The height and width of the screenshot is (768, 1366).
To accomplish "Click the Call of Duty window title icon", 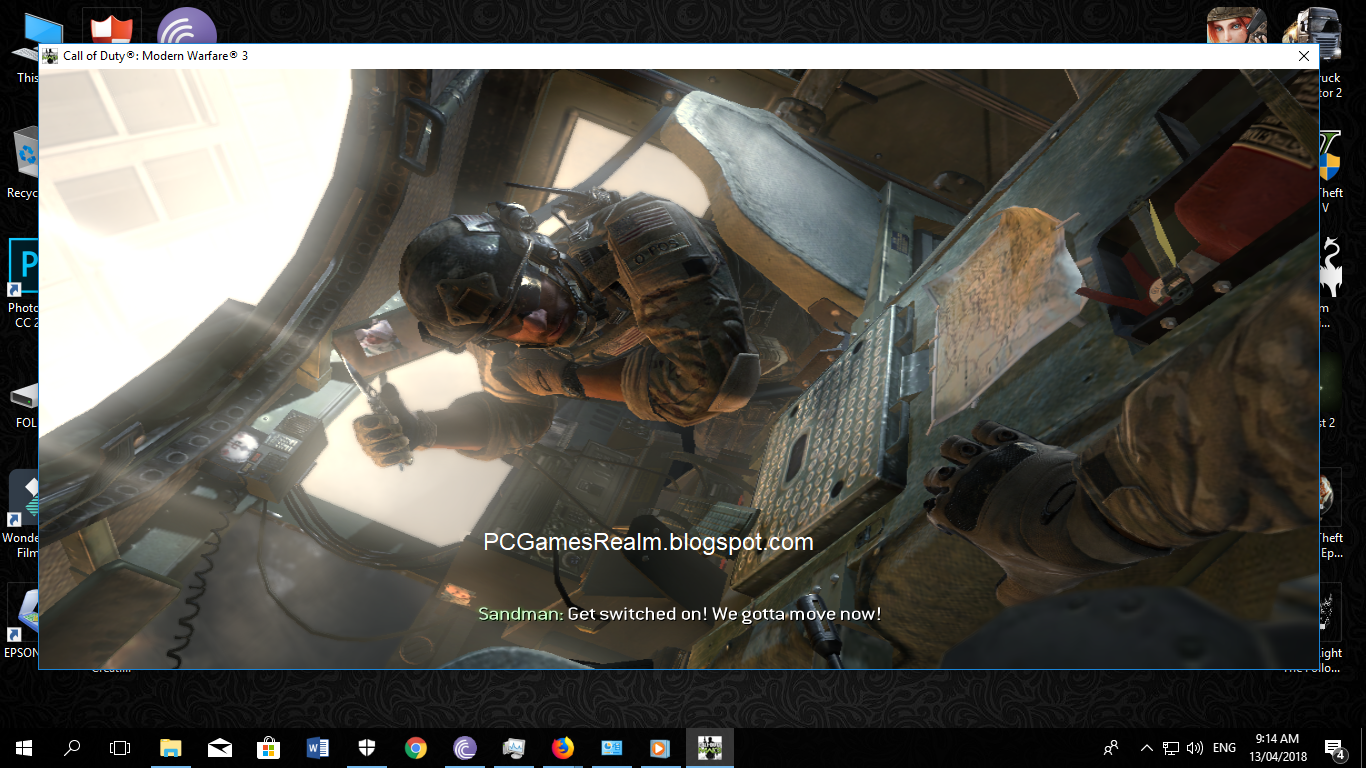I will (50, 56).
